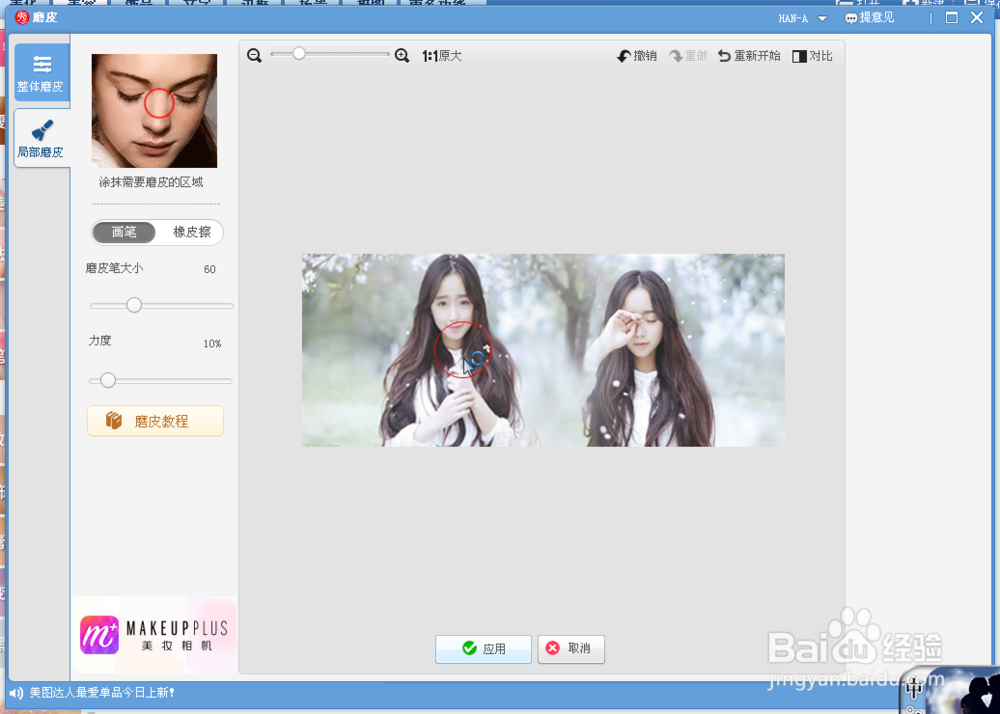Viewport: 1000px width, 714px height.
Task: Adjust the 力度 strength slider
Action: 108,381
